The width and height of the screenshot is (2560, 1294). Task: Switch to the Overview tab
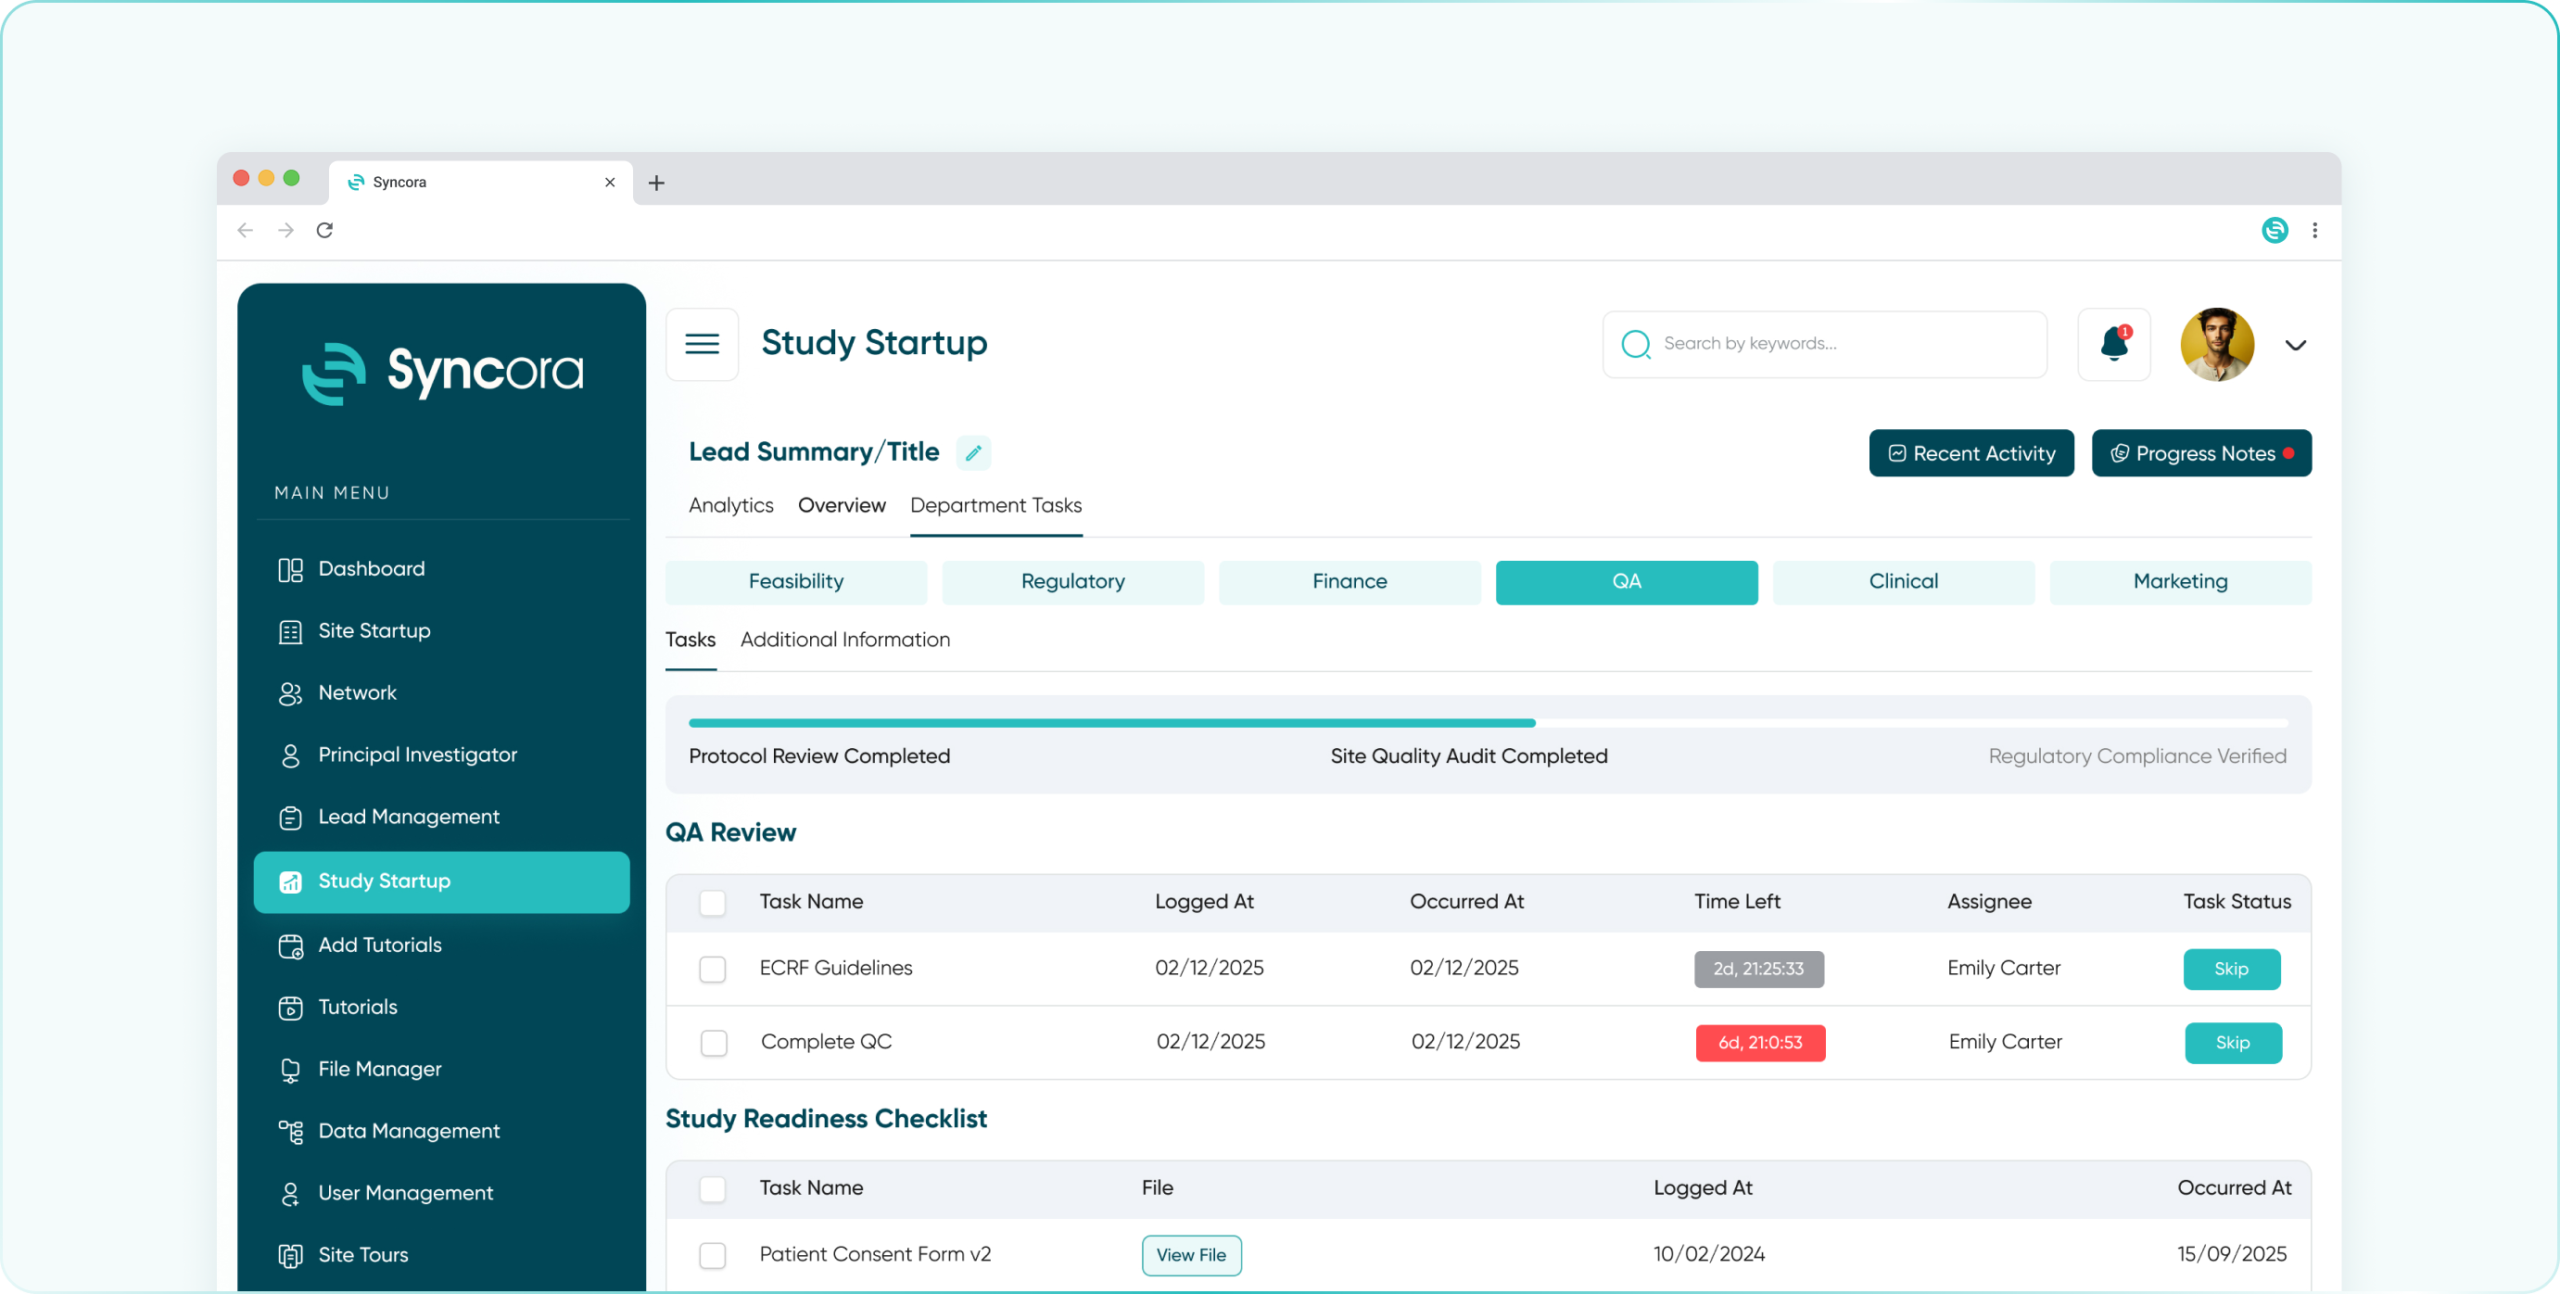point(842,505)
